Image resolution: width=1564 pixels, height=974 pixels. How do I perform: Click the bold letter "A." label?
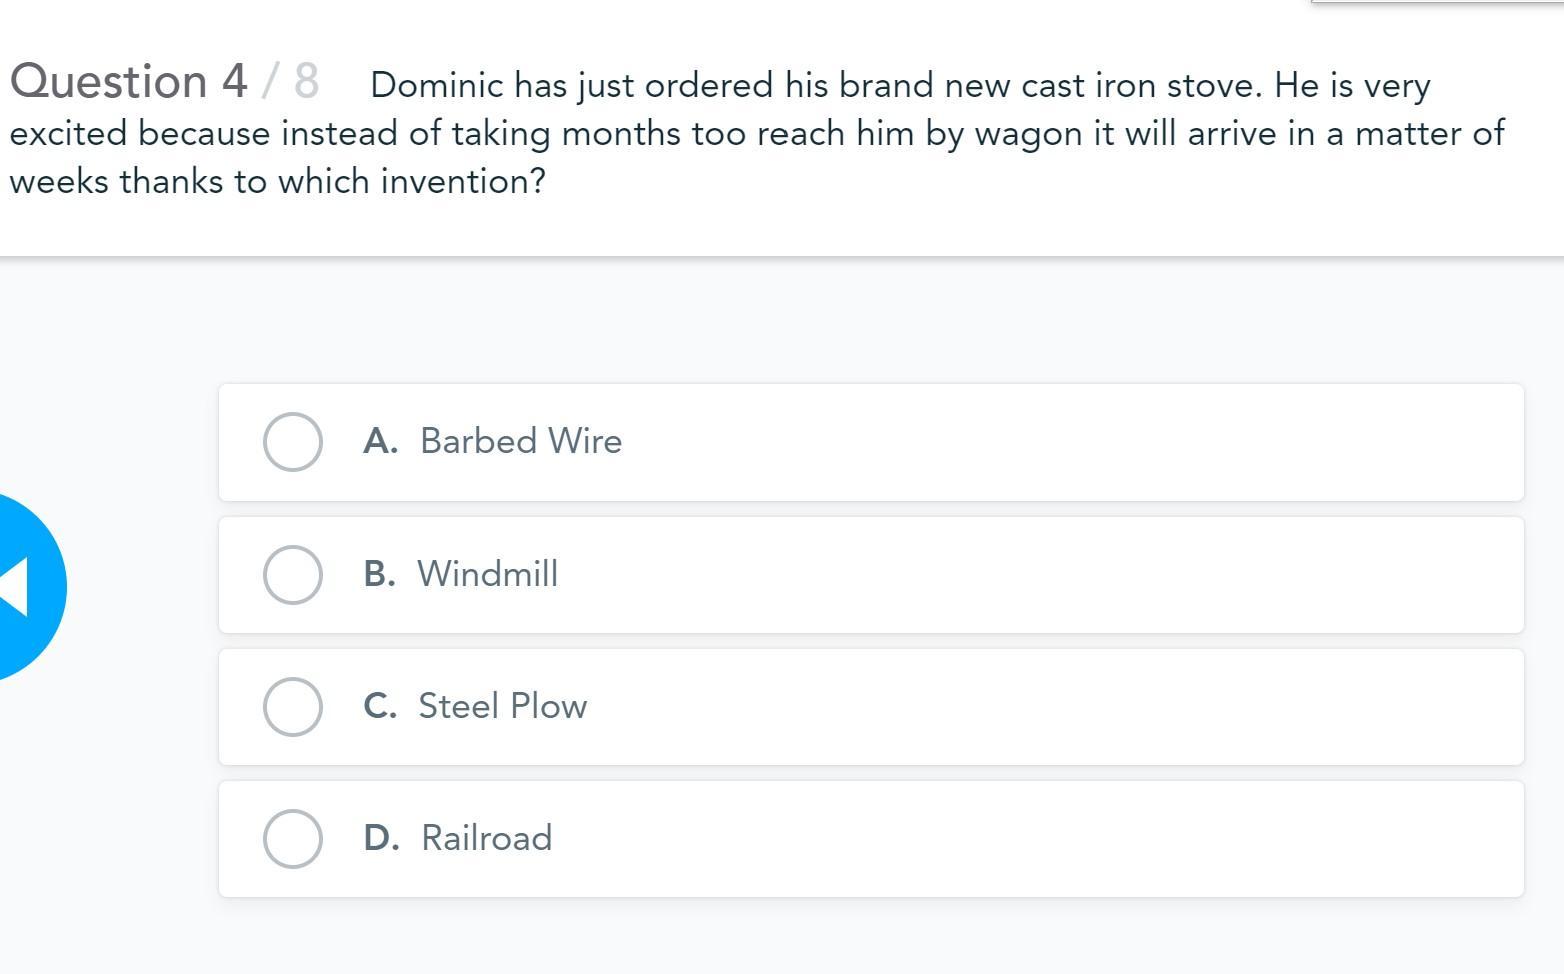point(380,441)
